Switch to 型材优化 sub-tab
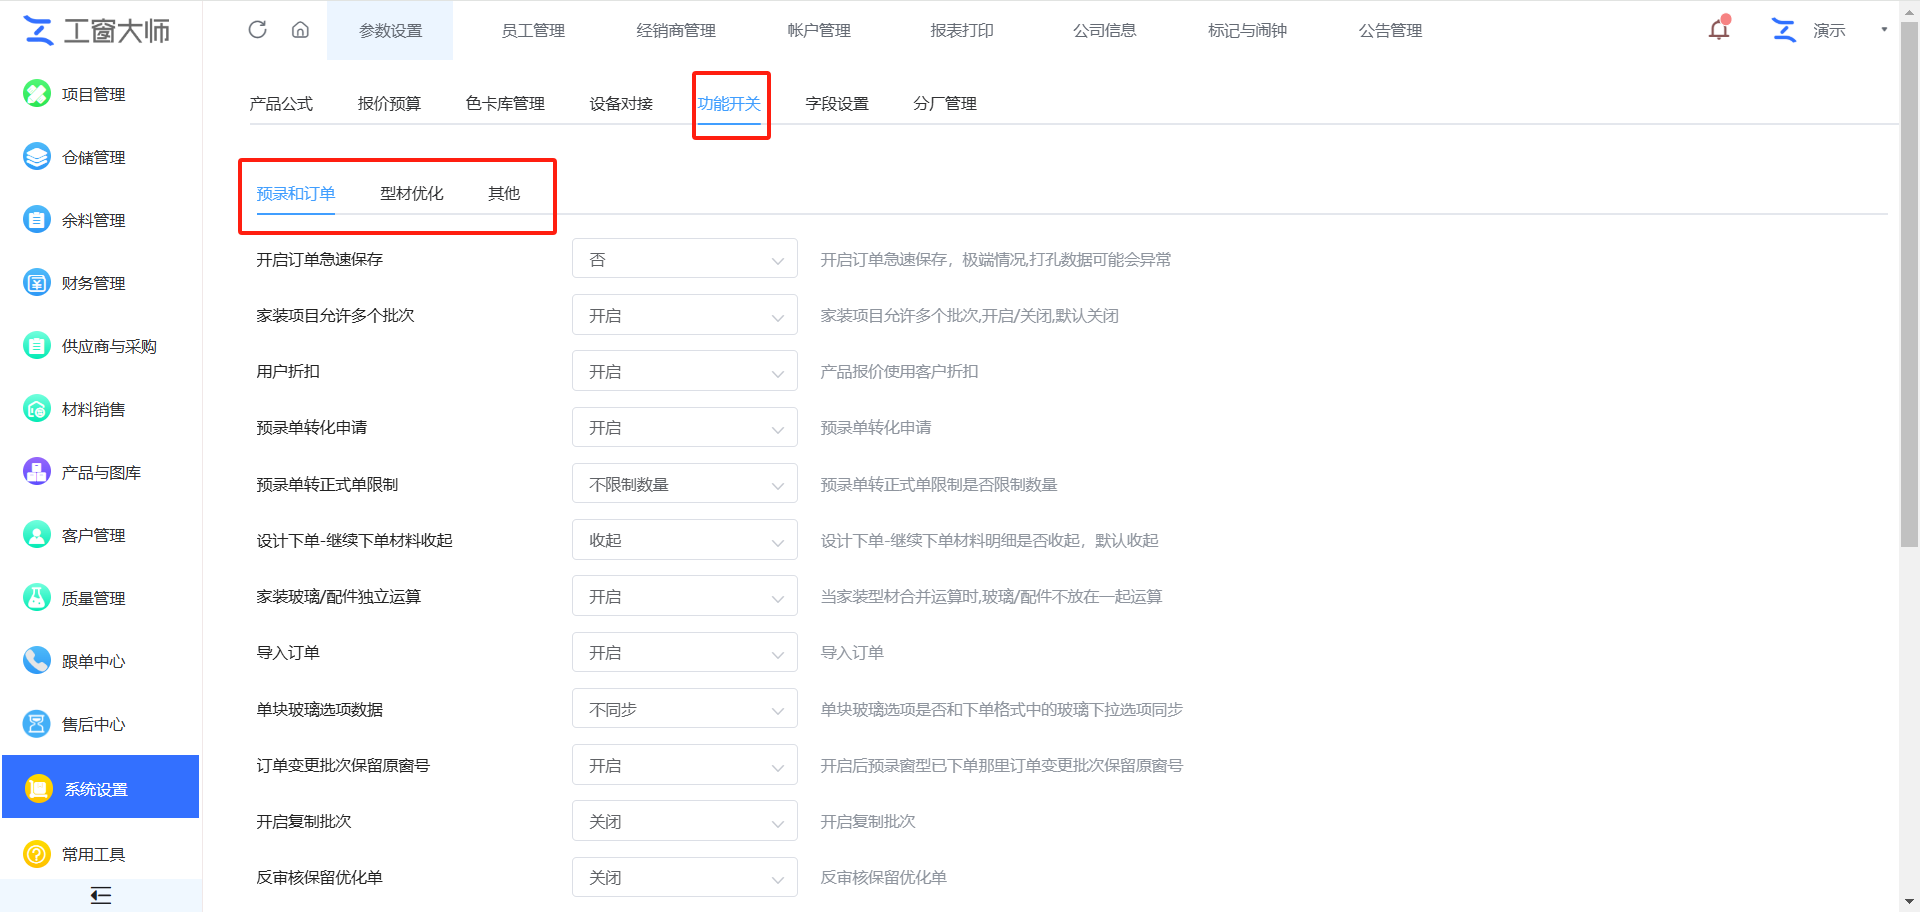 point(411,193)
